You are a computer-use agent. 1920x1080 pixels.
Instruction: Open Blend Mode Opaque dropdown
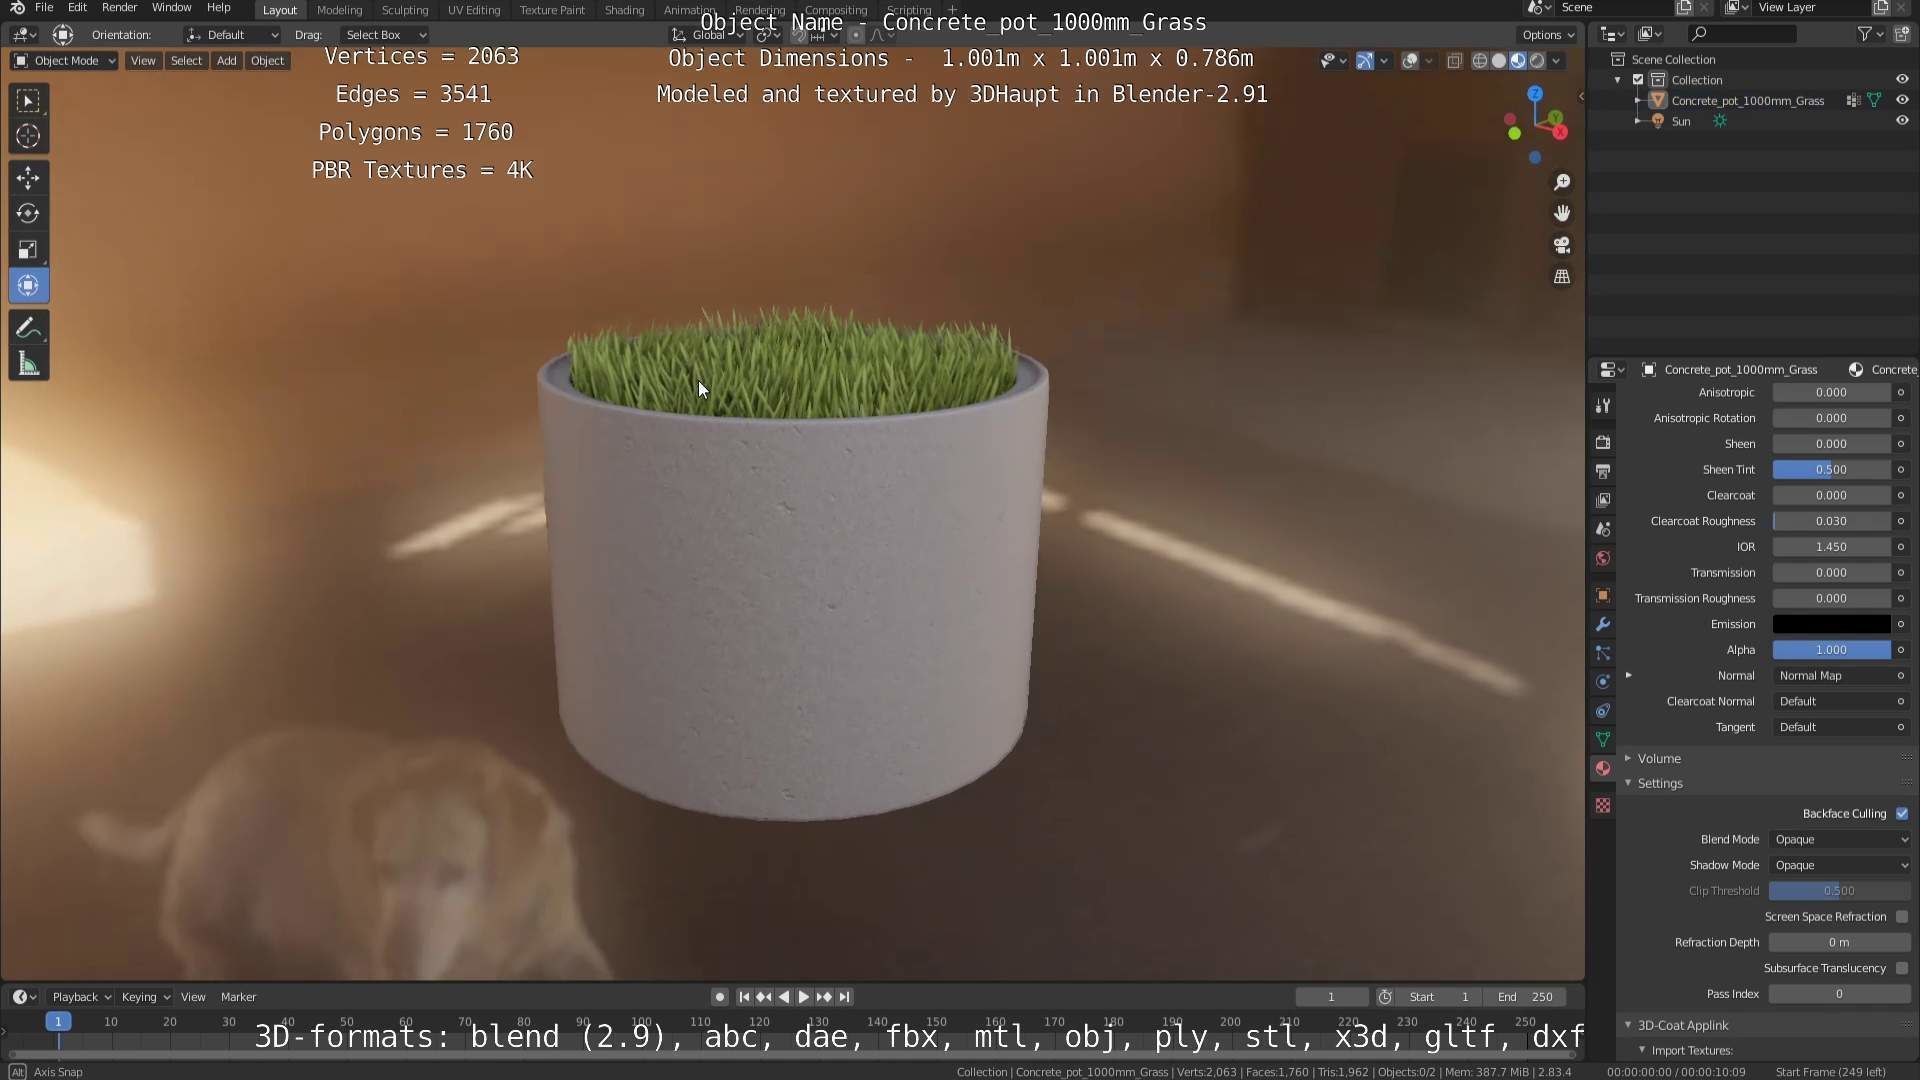pyautogui.click(x=1840, y=840)
